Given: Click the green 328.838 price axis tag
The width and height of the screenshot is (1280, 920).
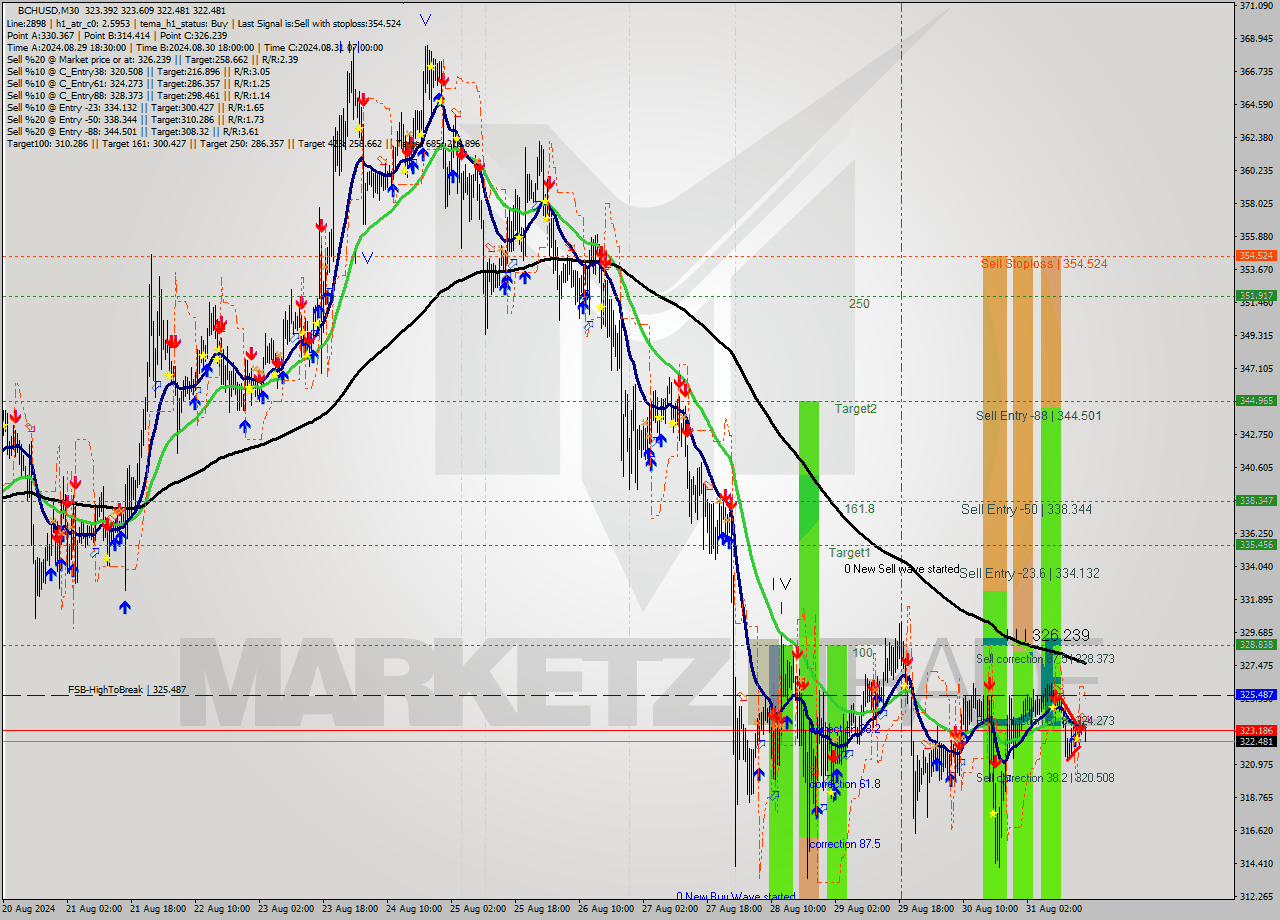Looking at the screenshot, I should pyautogui.click(x=1256, y=645).
